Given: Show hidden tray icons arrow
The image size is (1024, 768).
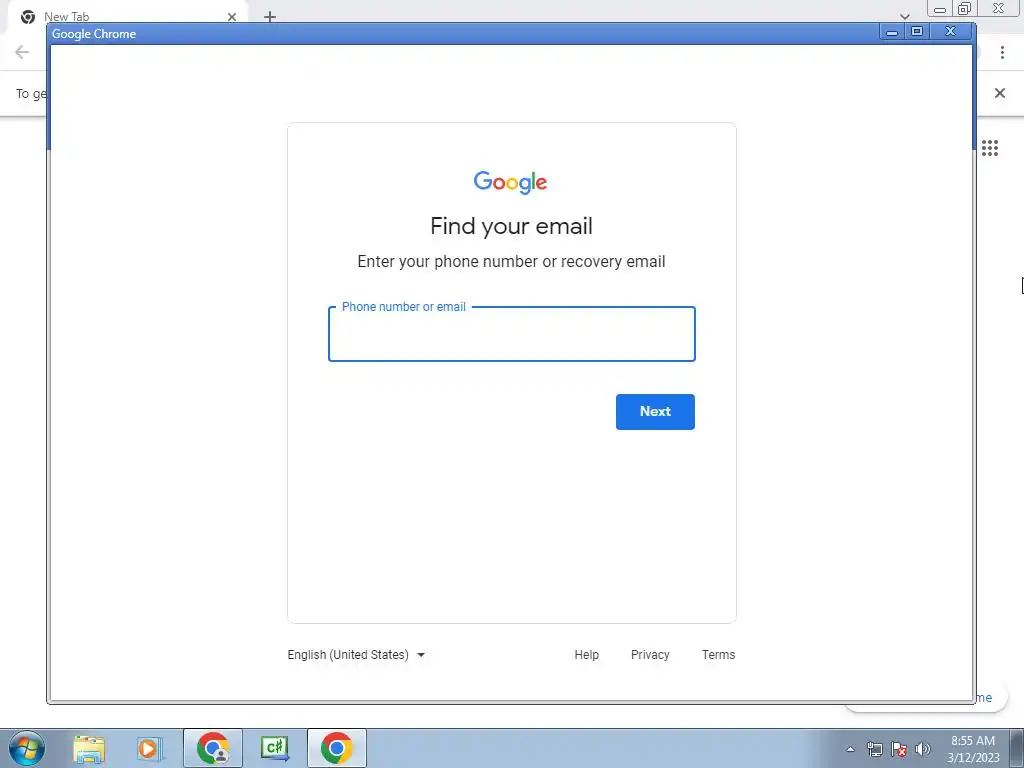Looking at the screenshot, I should click(x=850, y=749).
